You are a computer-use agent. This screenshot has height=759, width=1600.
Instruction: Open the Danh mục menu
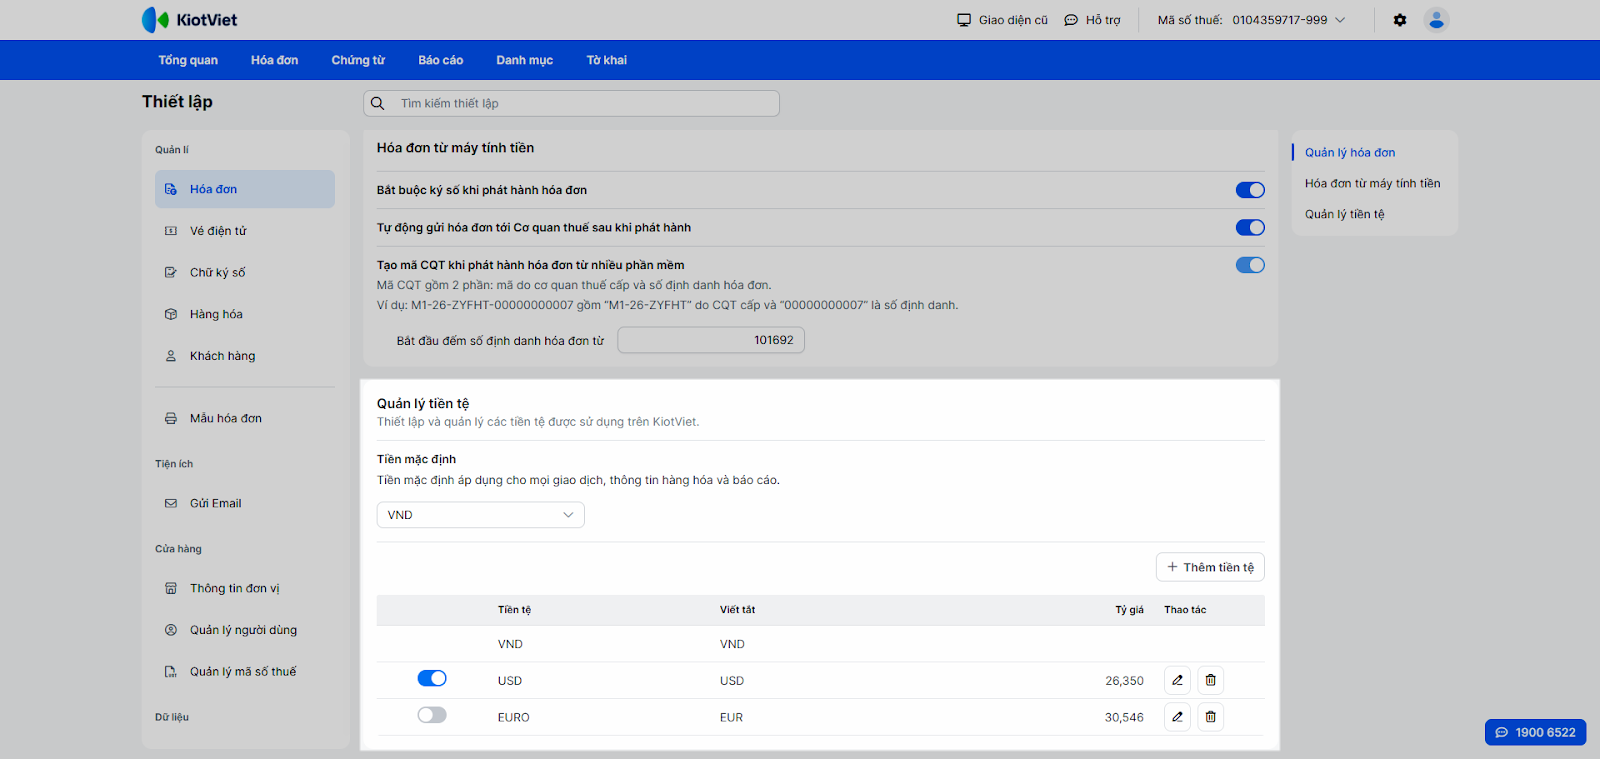(525, 60)
